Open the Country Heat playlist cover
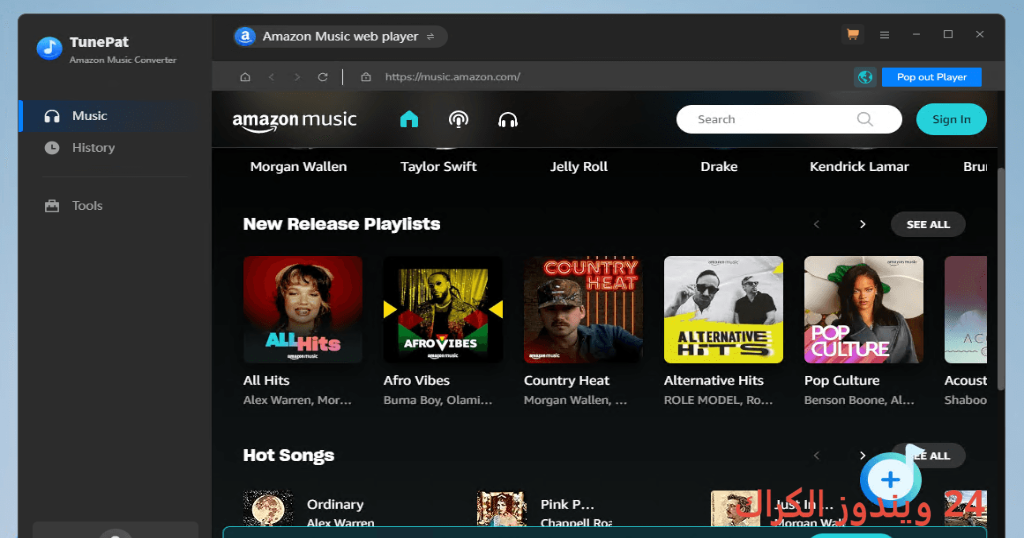Viewport: 1024px width, 538px height. pos(583,309)
